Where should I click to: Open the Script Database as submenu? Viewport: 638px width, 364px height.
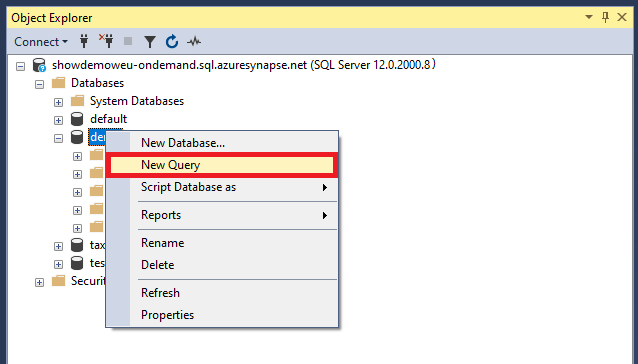coord(222,187)
